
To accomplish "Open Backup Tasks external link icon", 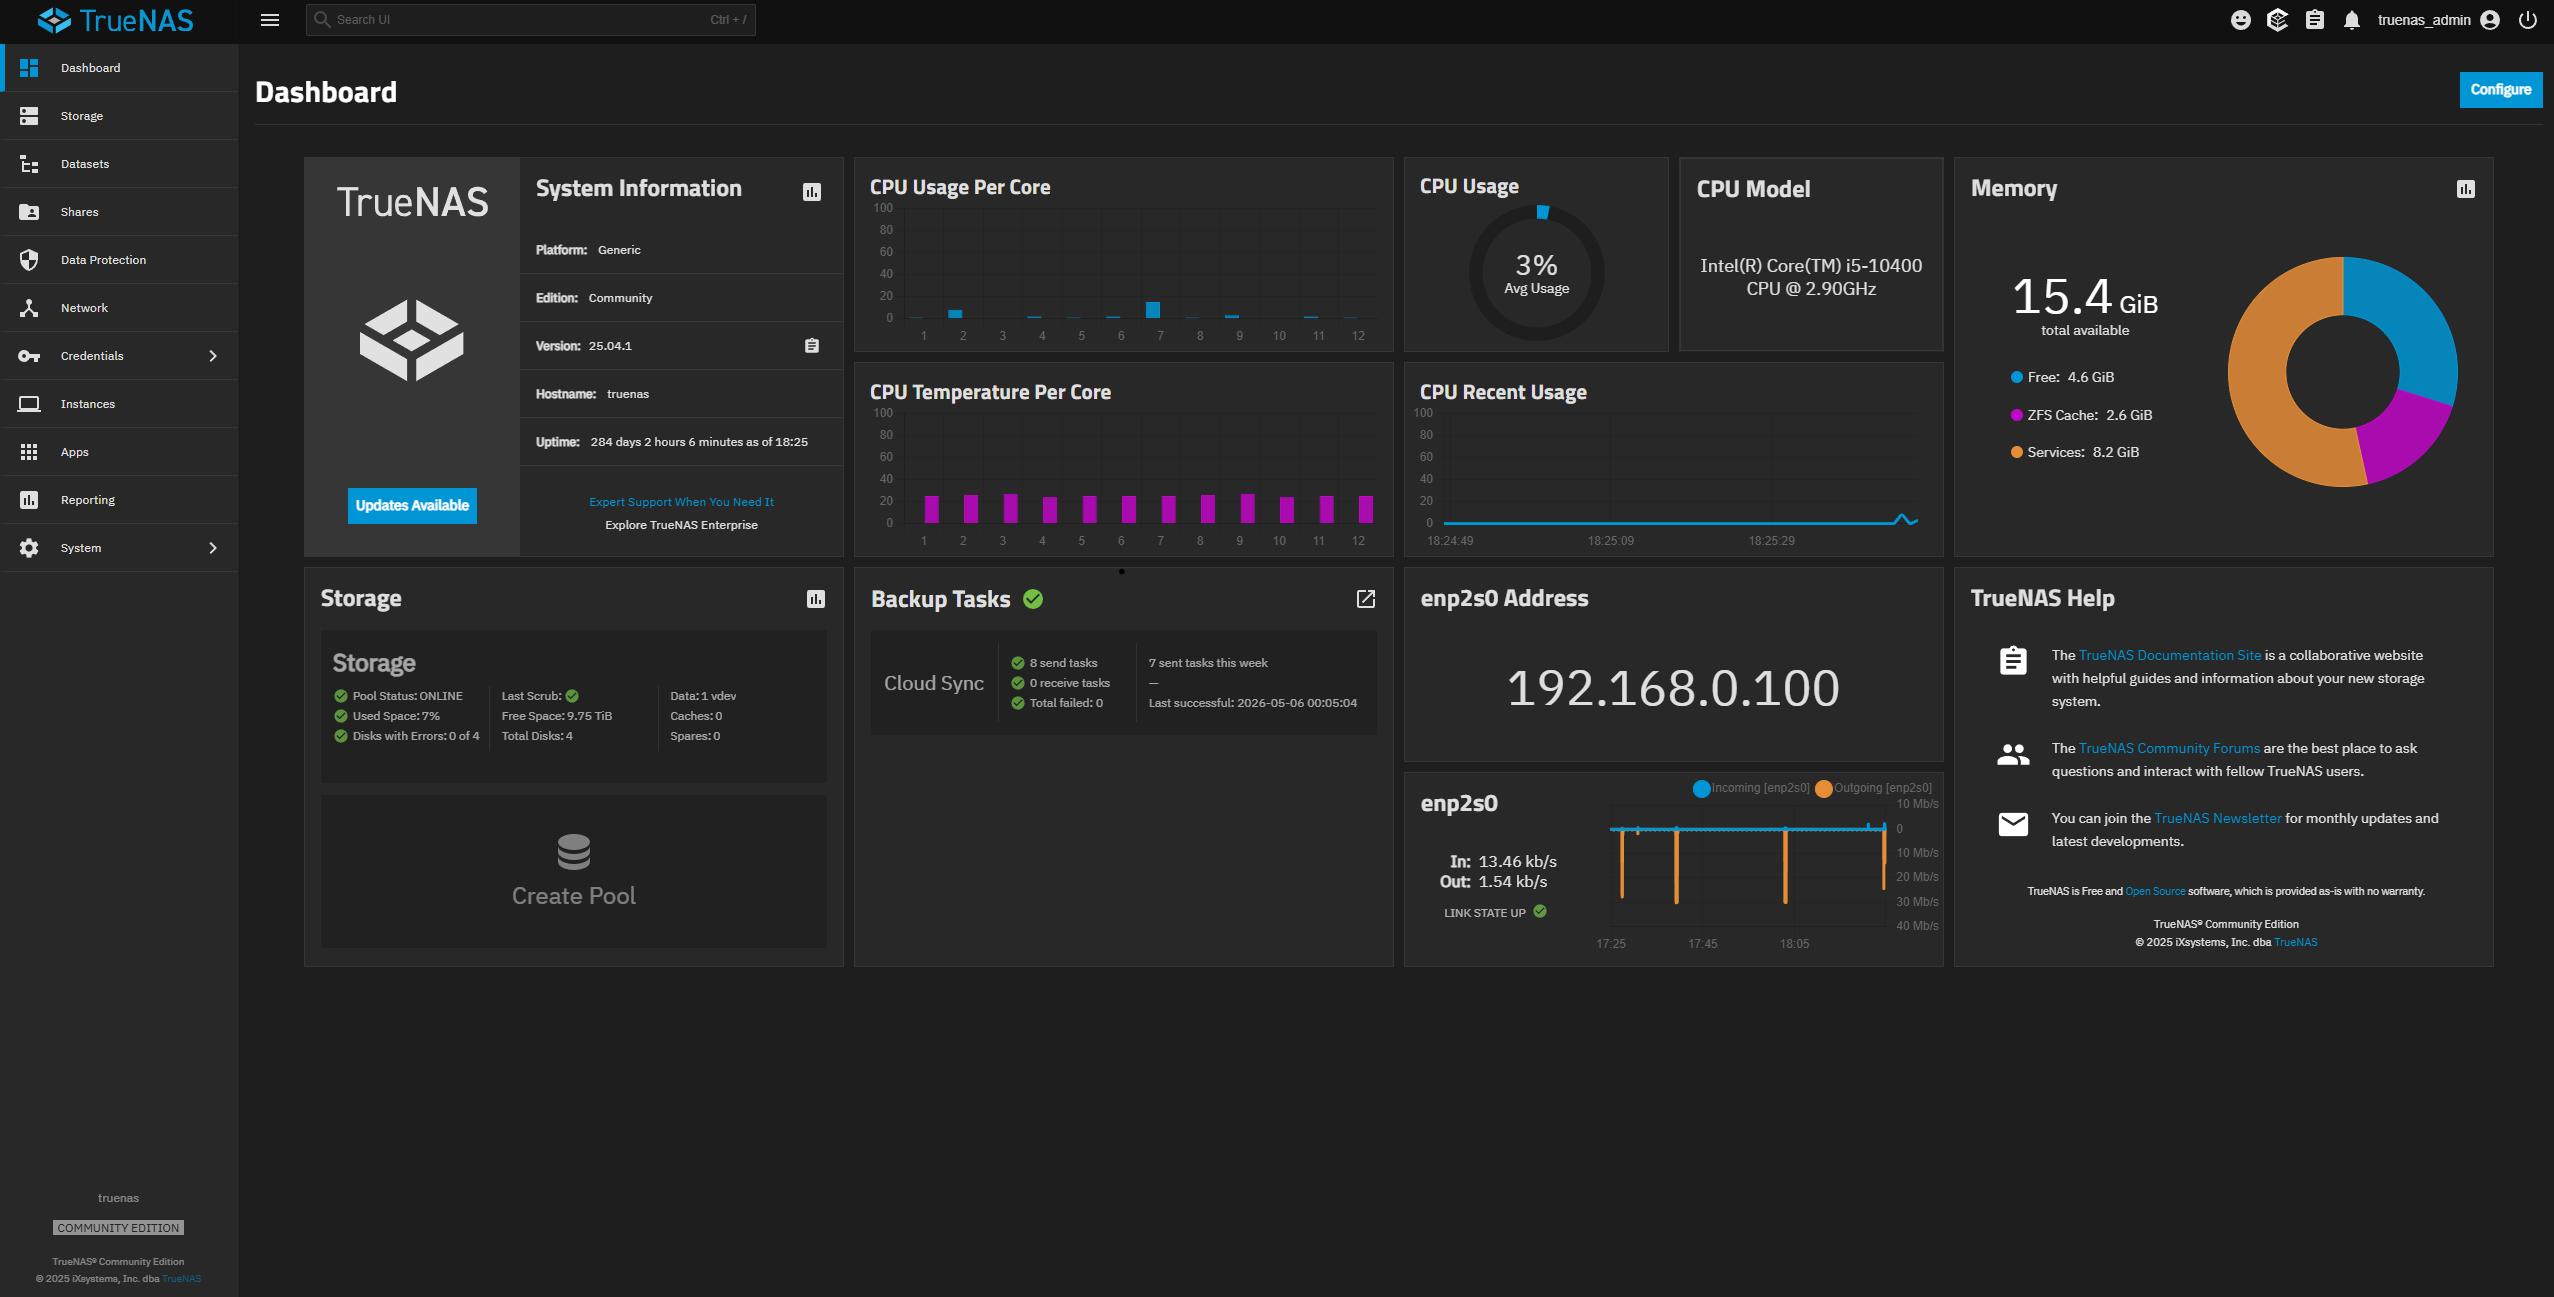I will point(1366,599).
